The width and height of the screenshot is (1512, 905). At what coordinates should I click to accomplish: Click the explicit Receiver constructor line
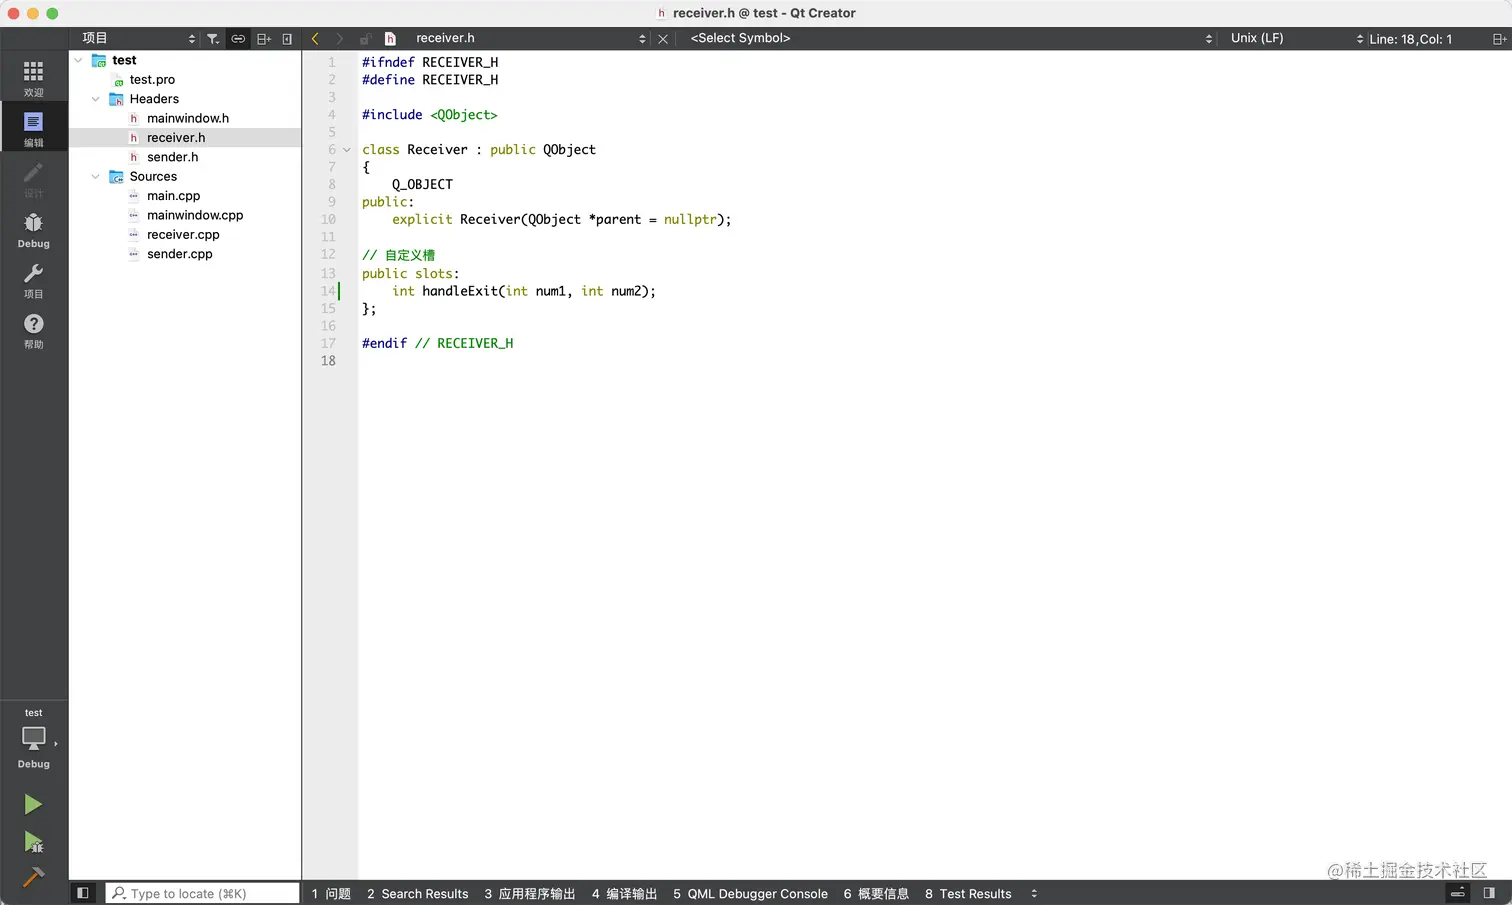[x=561, y=219]
